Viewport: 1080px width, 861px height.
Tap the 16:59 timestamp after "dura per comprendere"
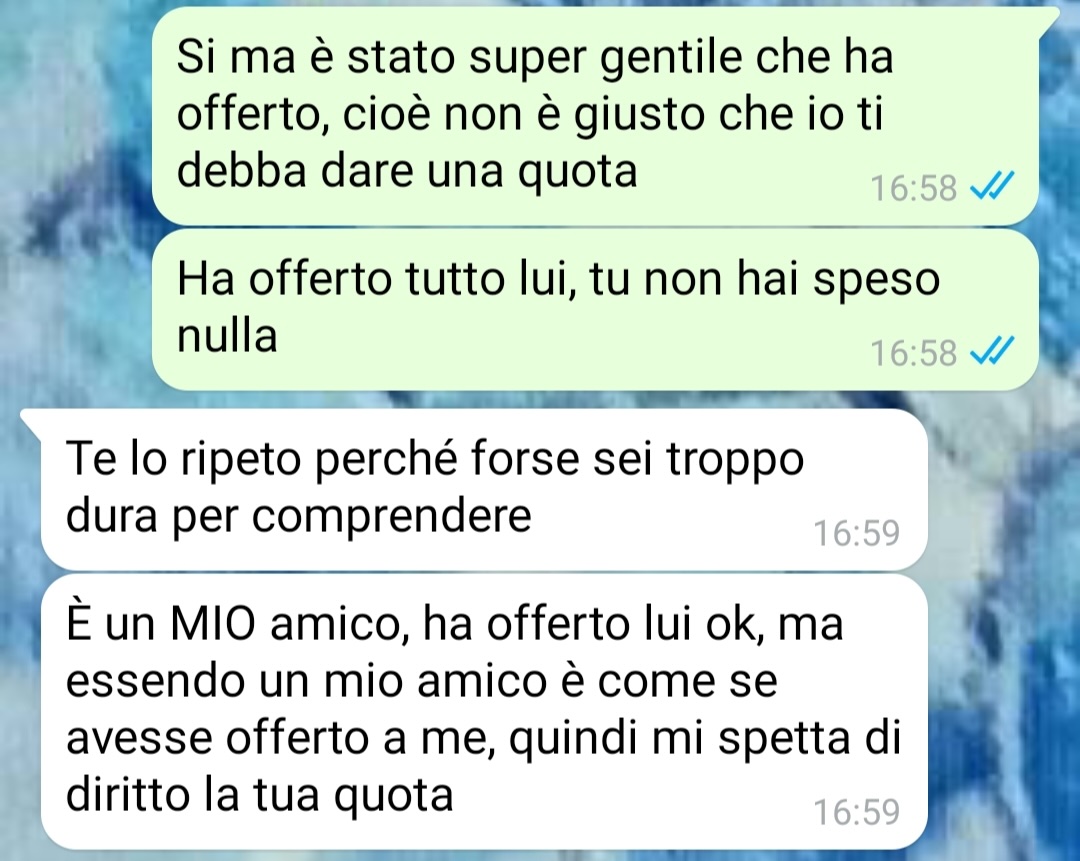click(x=856, y=533)
